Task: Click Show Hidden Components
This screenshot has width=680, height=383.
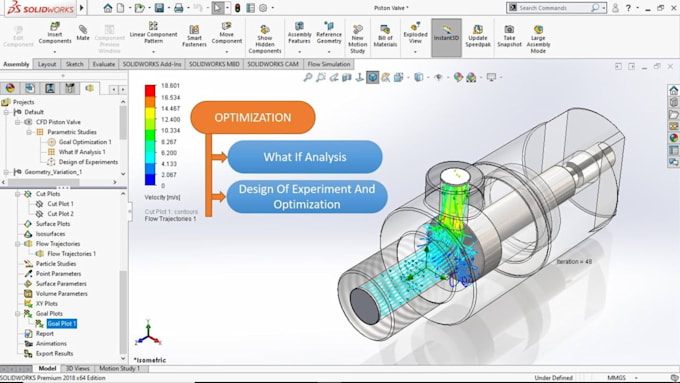Action: (x=265, y=39)
